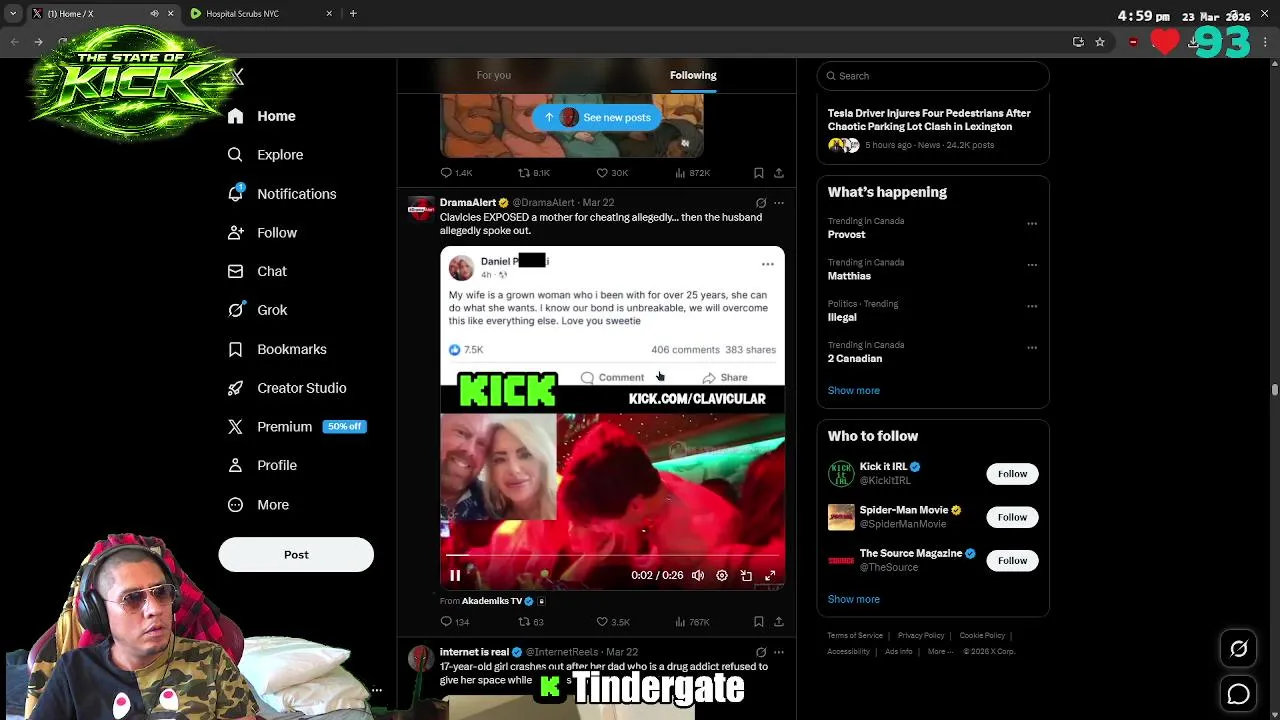Open options for 2 Canadian trend
This screenshot has height=720, width=1280.
point(1032,348)
